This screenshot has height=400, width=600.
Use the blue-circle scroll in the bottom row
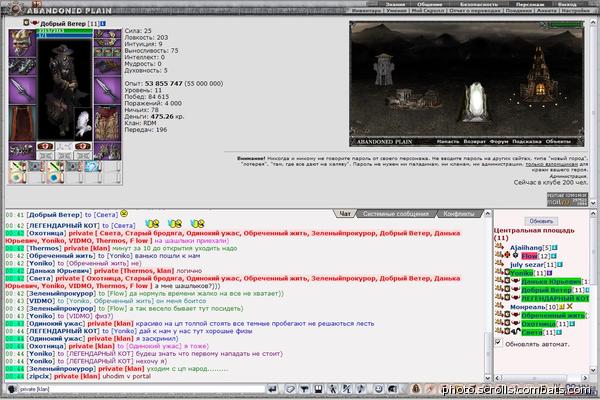(x=54, y=178)
